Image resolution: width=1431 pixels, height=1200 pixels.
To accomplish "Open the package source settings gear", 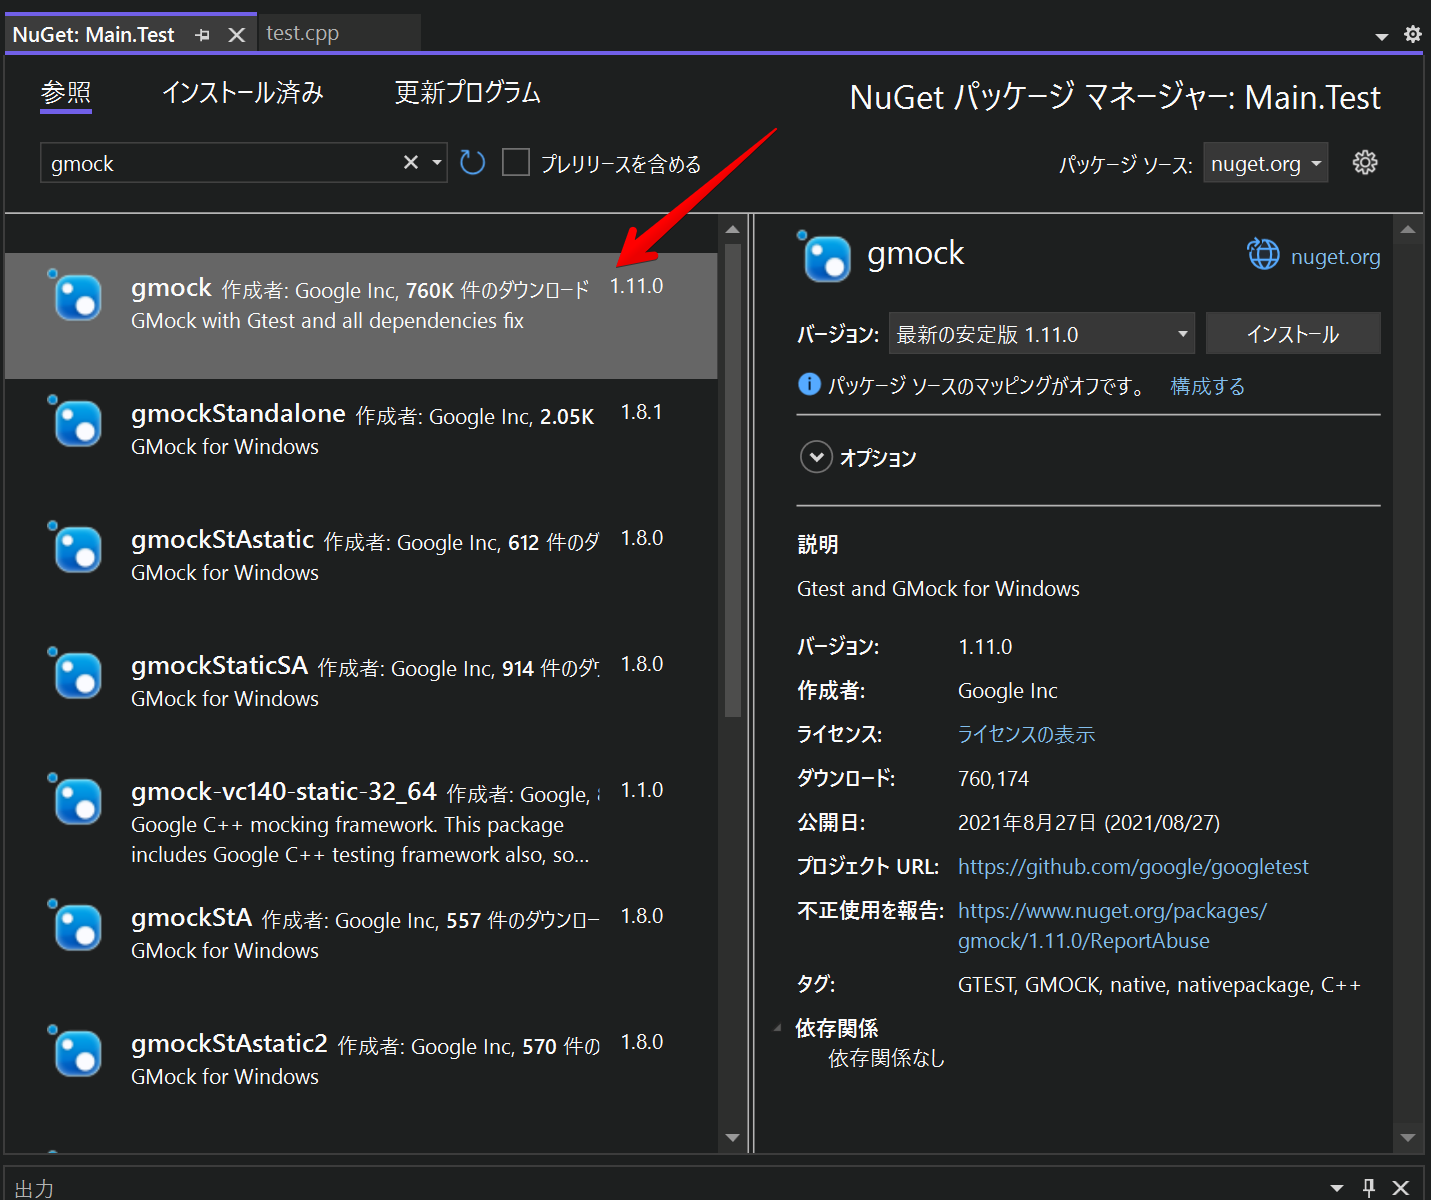I will pos(1365,162).
